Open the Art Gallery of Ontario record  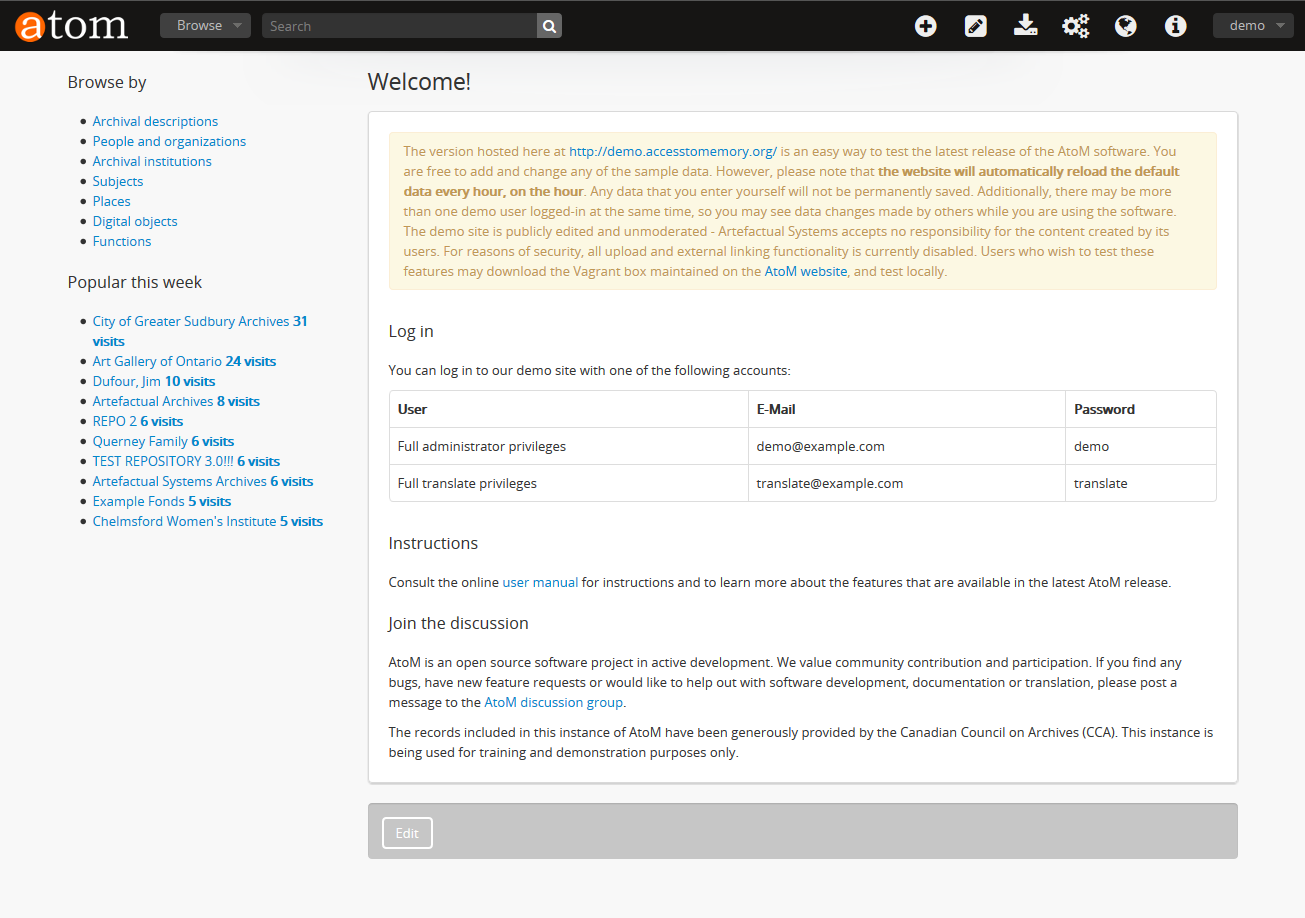pos(156,361)
